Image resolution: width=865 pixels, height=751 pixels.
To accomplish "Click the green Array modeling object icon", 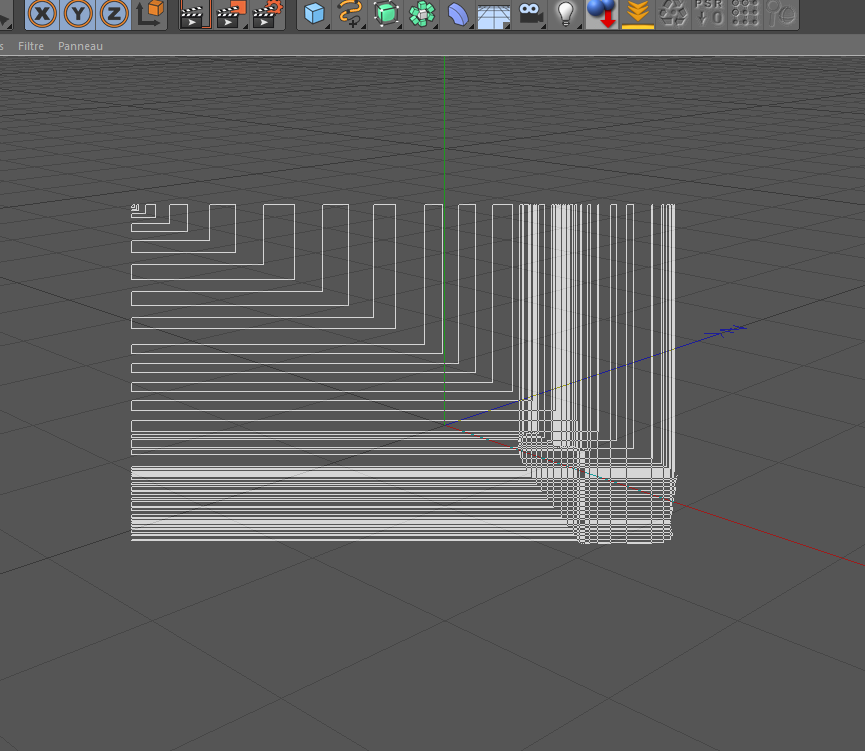I will (422, 13).
